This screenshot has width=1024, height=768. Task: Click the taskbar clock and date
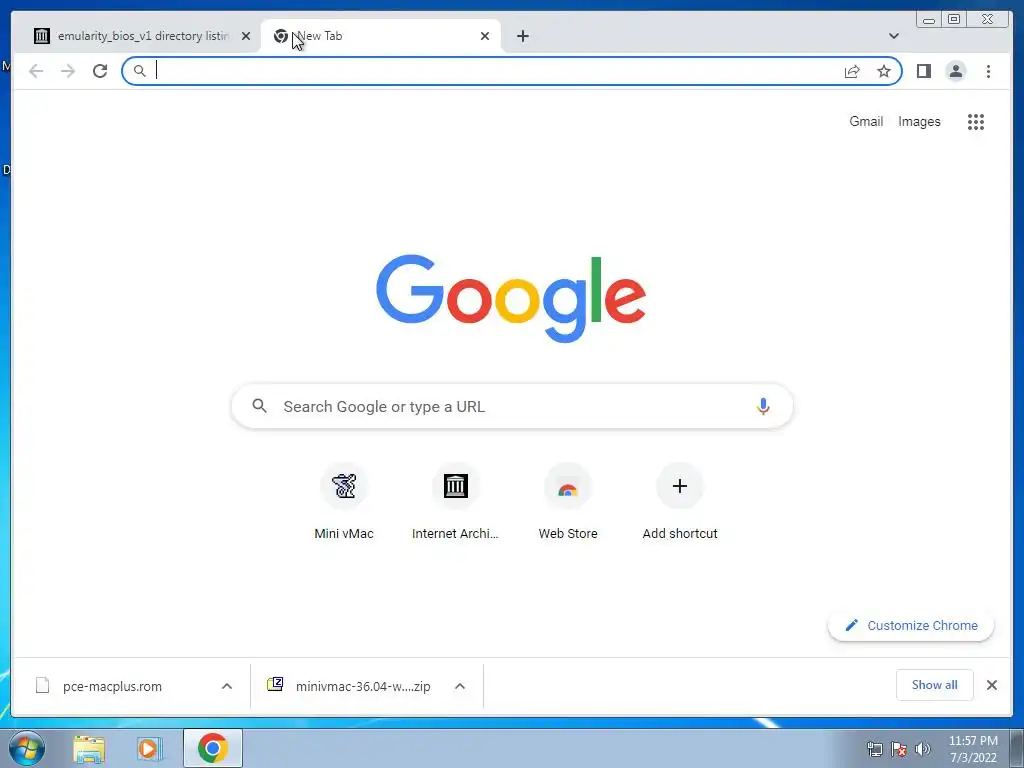pyautogui.click(x=972, y=749)
